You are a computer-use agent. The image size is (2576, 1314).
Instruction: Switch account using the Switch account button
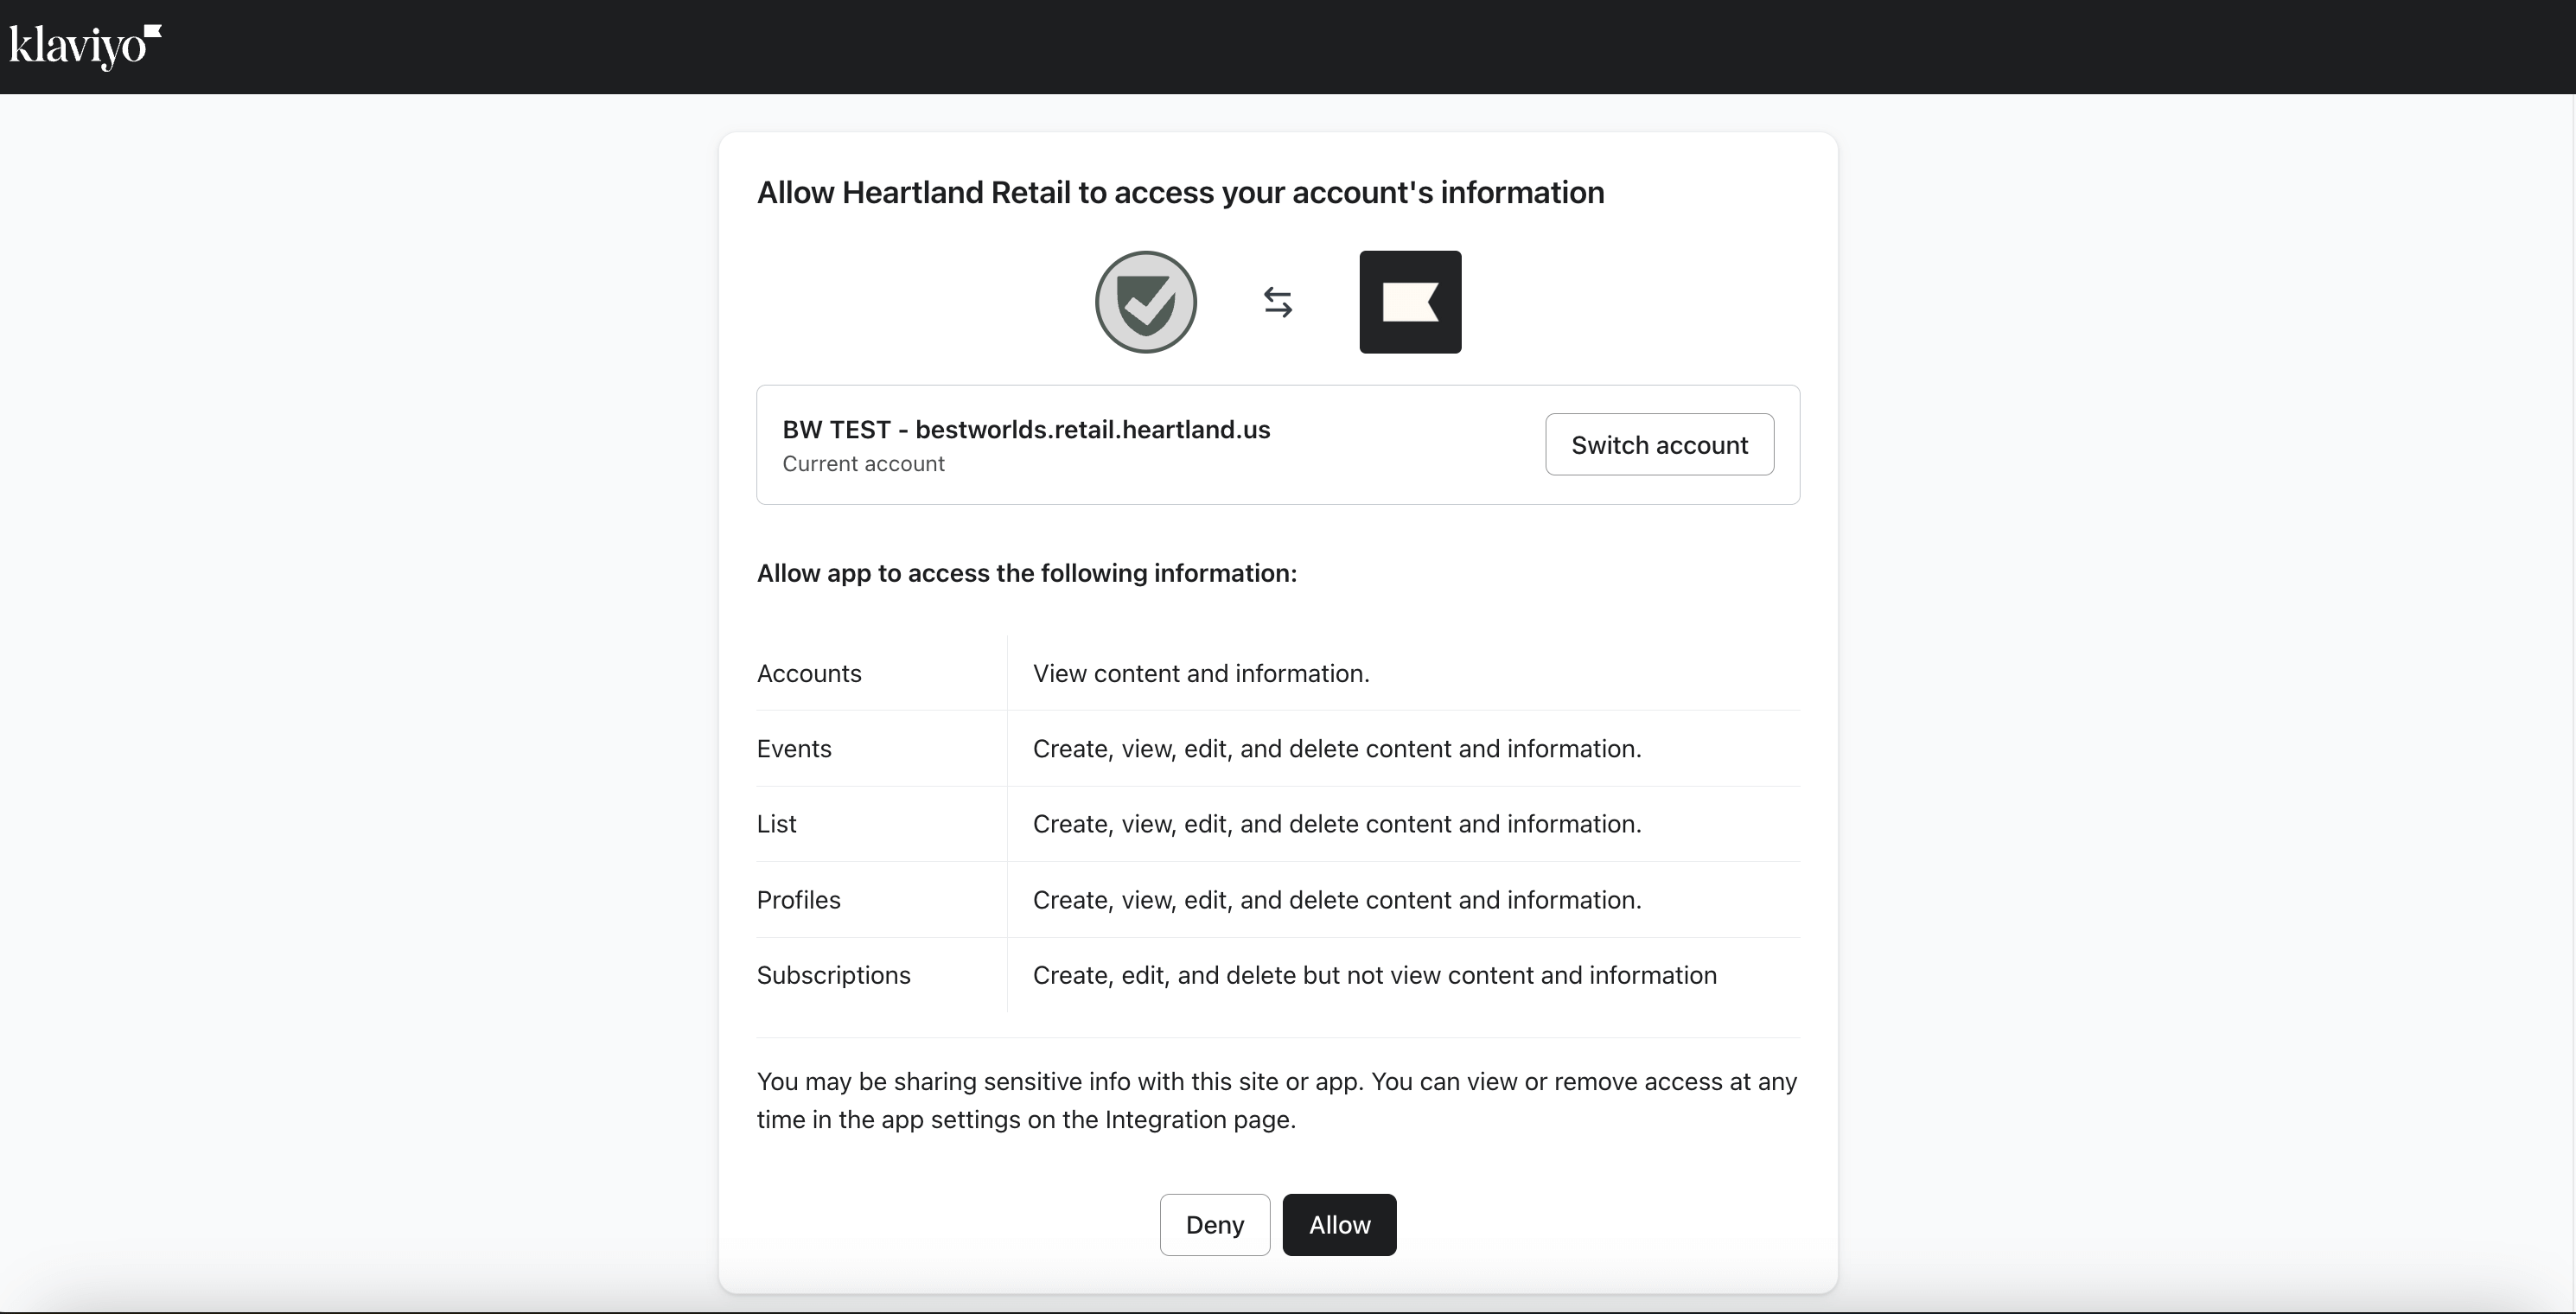[x=1659, y=445]
